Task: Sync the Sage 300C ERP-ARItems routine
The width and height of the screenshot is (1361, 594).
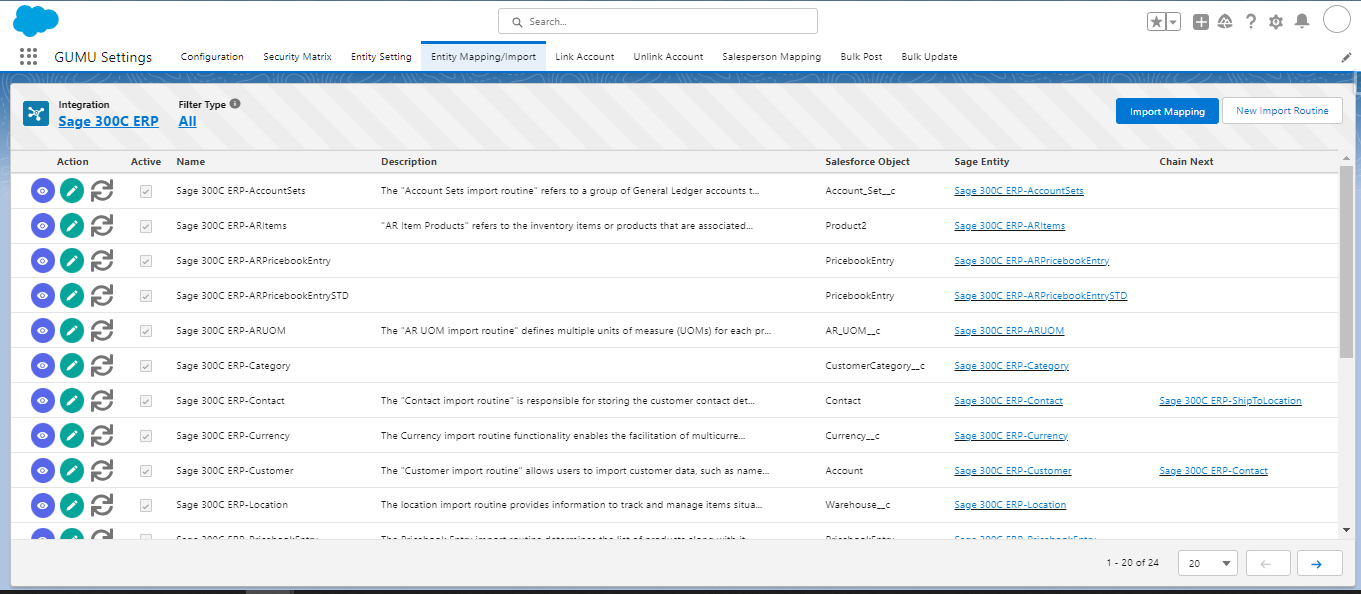Action: pos(101,226)
